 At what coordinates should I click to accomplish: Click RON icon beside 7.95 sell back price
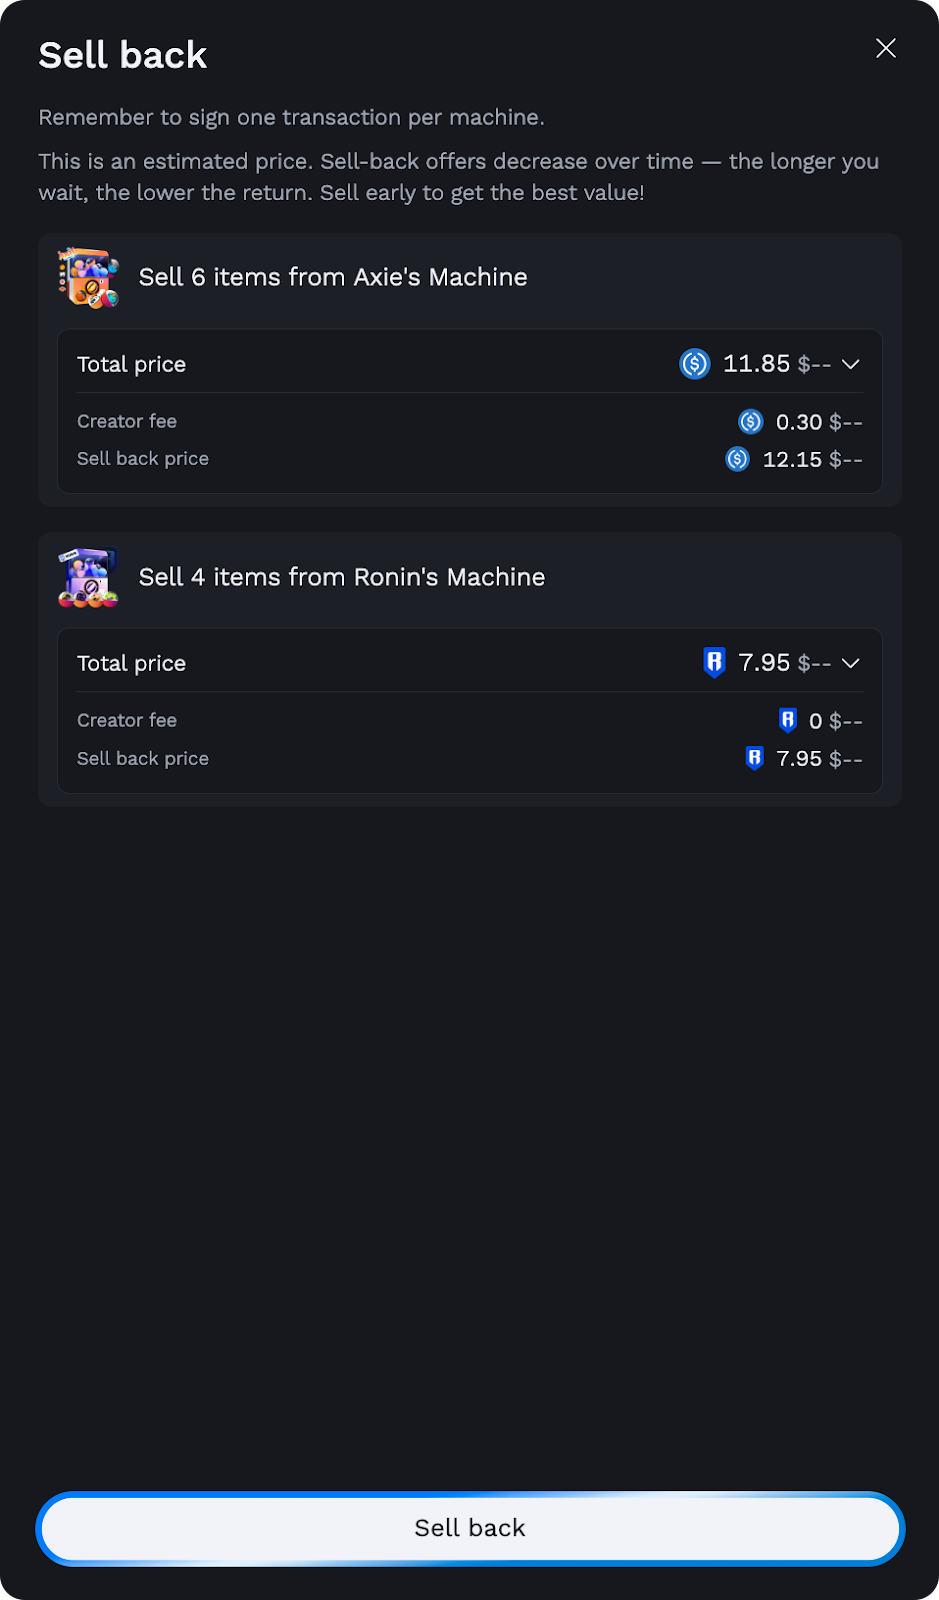coord(755,758)
